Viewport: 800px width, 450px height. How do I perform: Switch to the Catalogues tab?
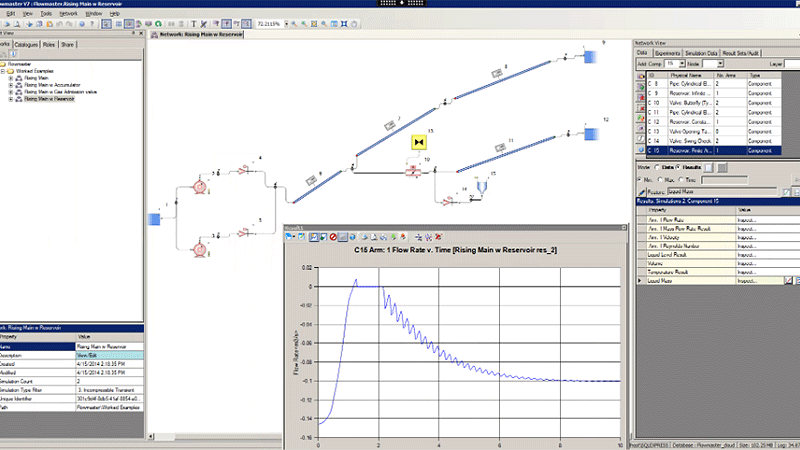click(x=26, y=45)
